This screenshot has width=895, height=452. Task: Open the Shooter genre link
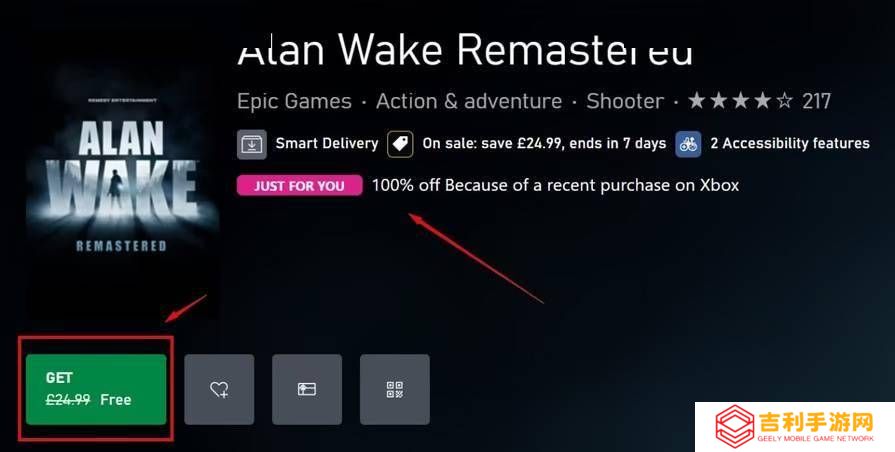[625, 102]
